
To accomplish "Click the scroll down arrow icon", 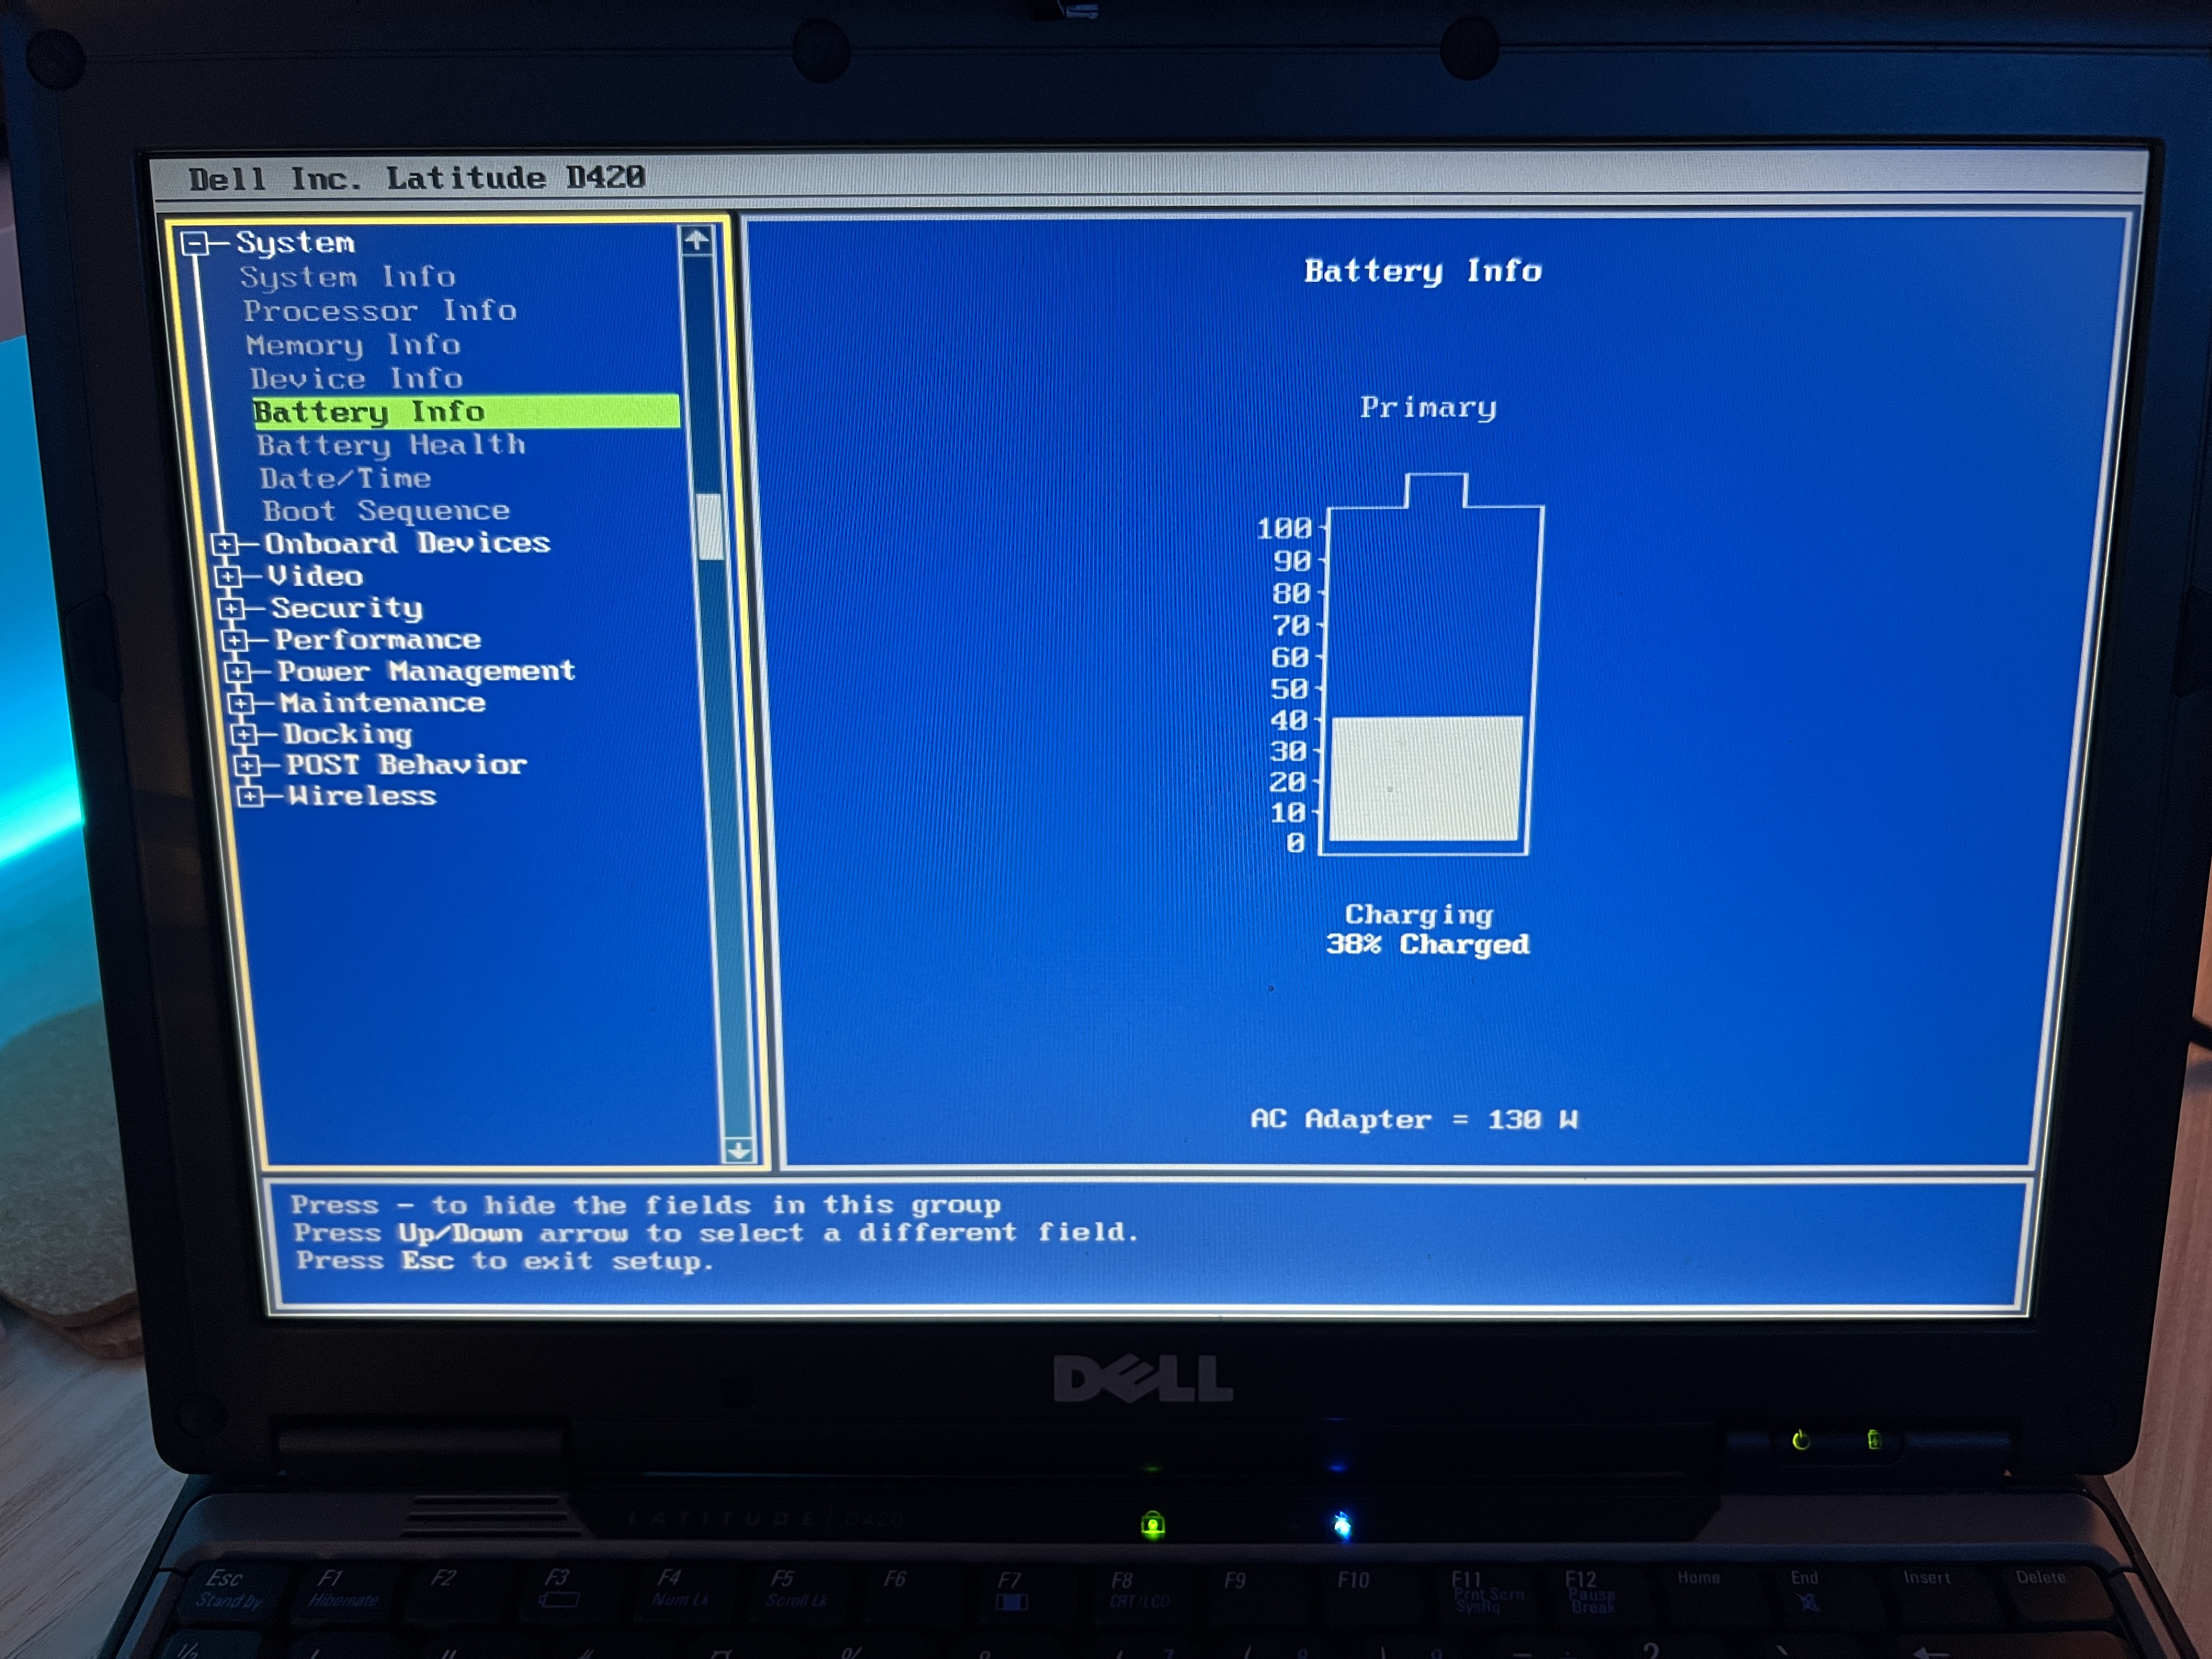I will tap(738, 1151).
